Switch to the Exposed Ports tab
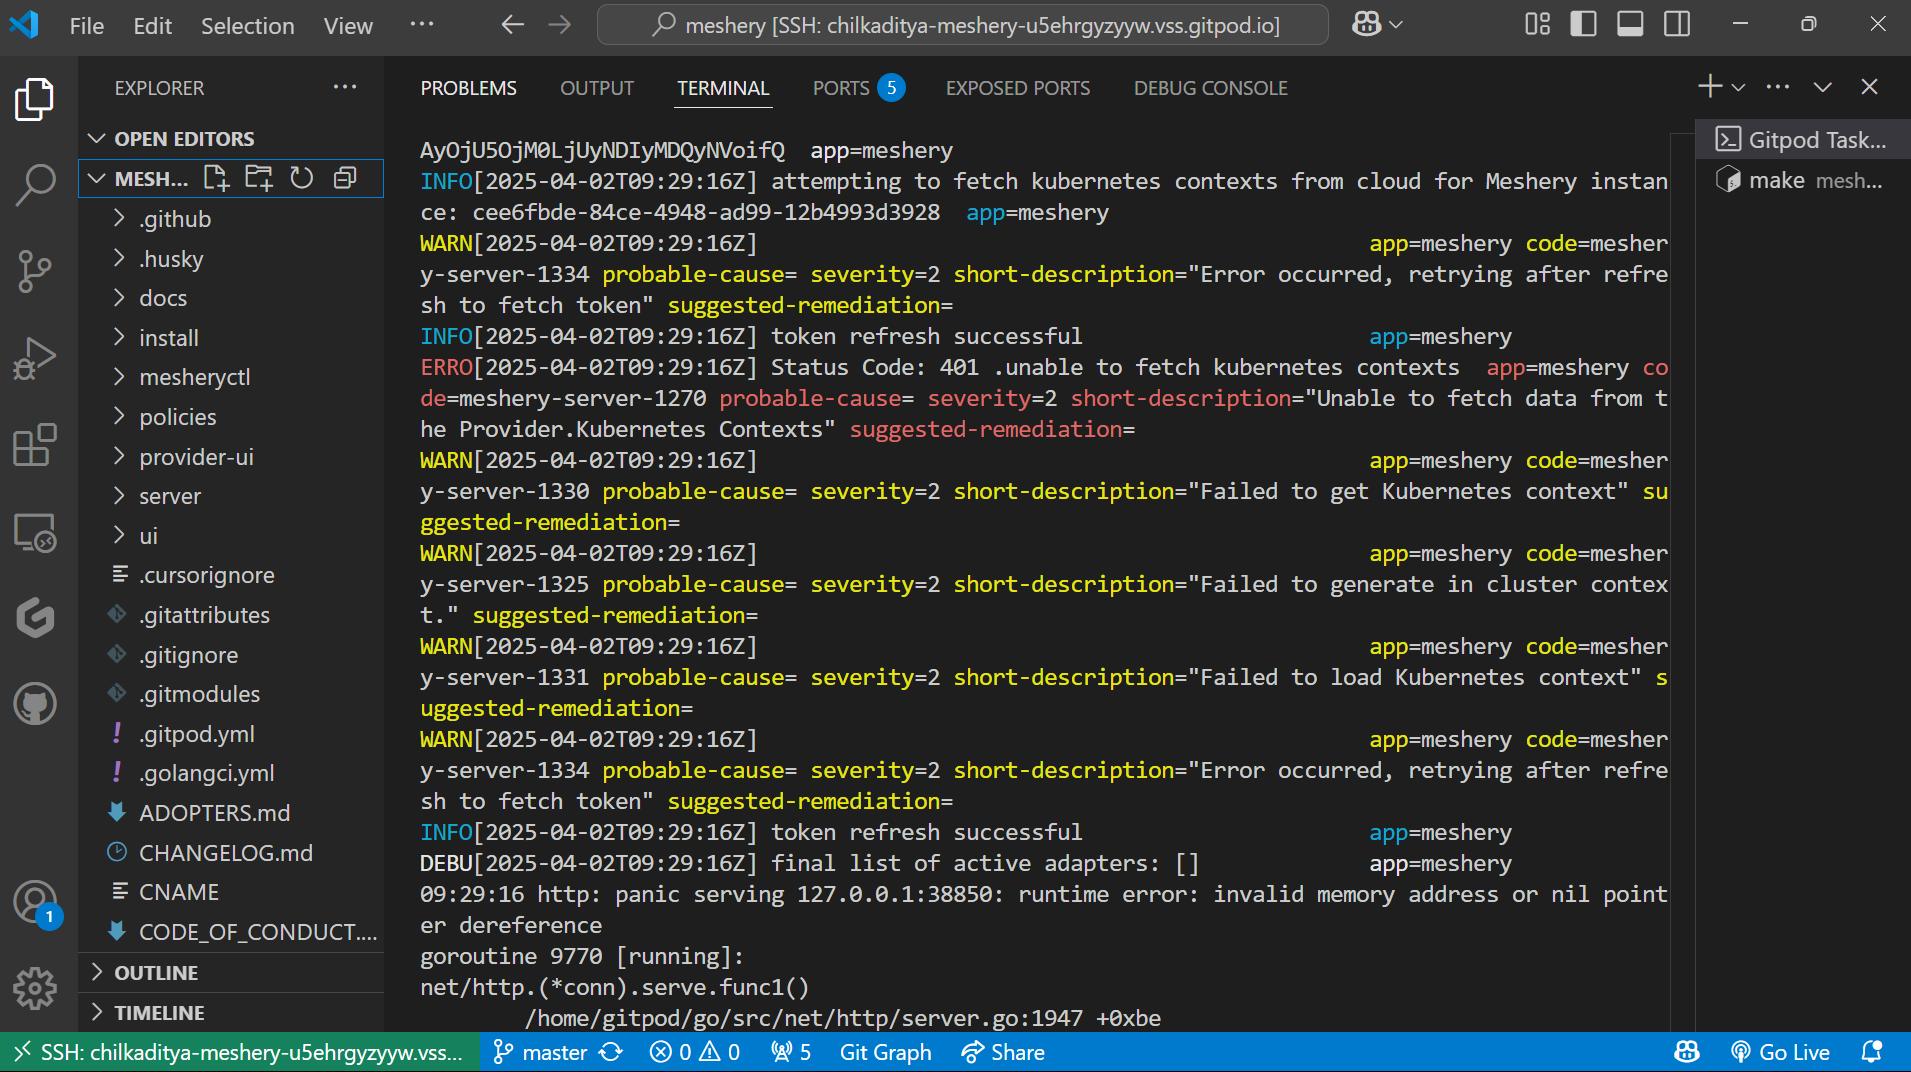 click(x=1018, y=88)
